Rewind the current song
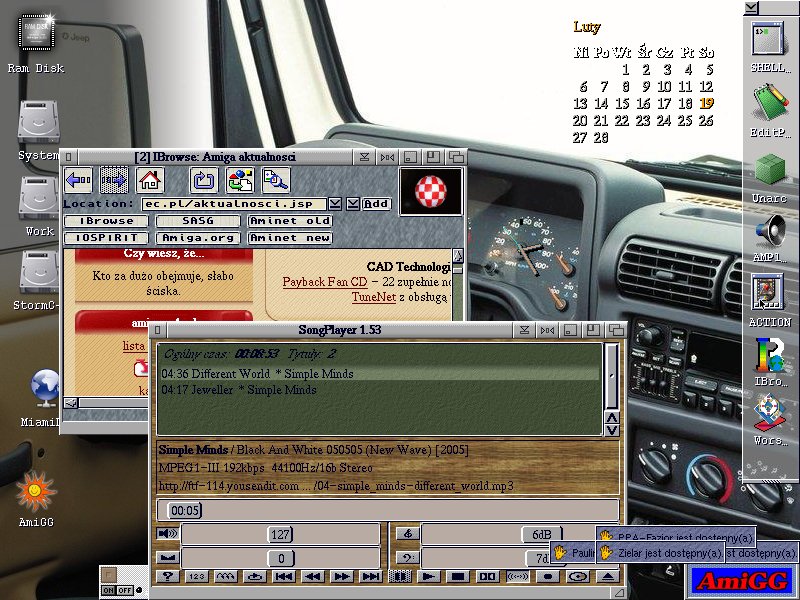 pos(313,577)
